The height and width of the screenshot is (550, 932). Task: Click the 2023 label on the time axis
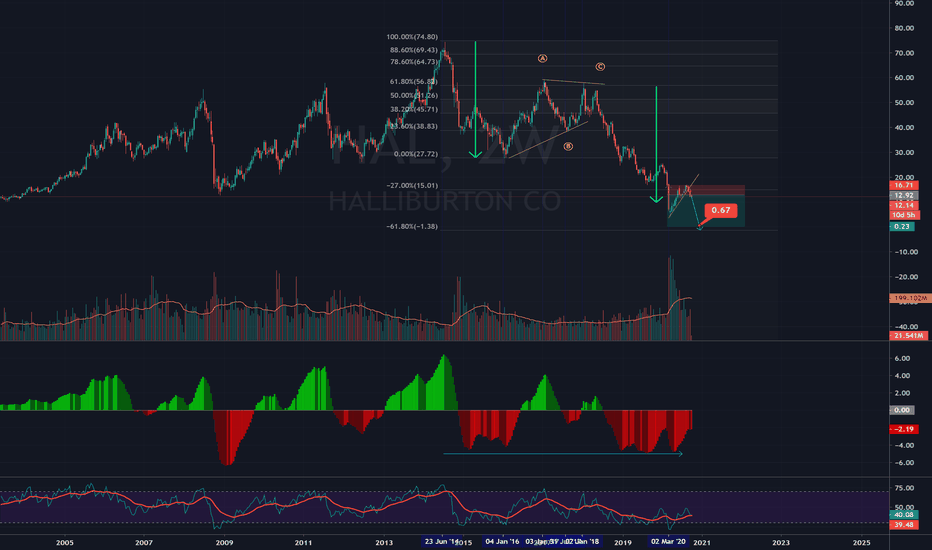tap(781, 542)
